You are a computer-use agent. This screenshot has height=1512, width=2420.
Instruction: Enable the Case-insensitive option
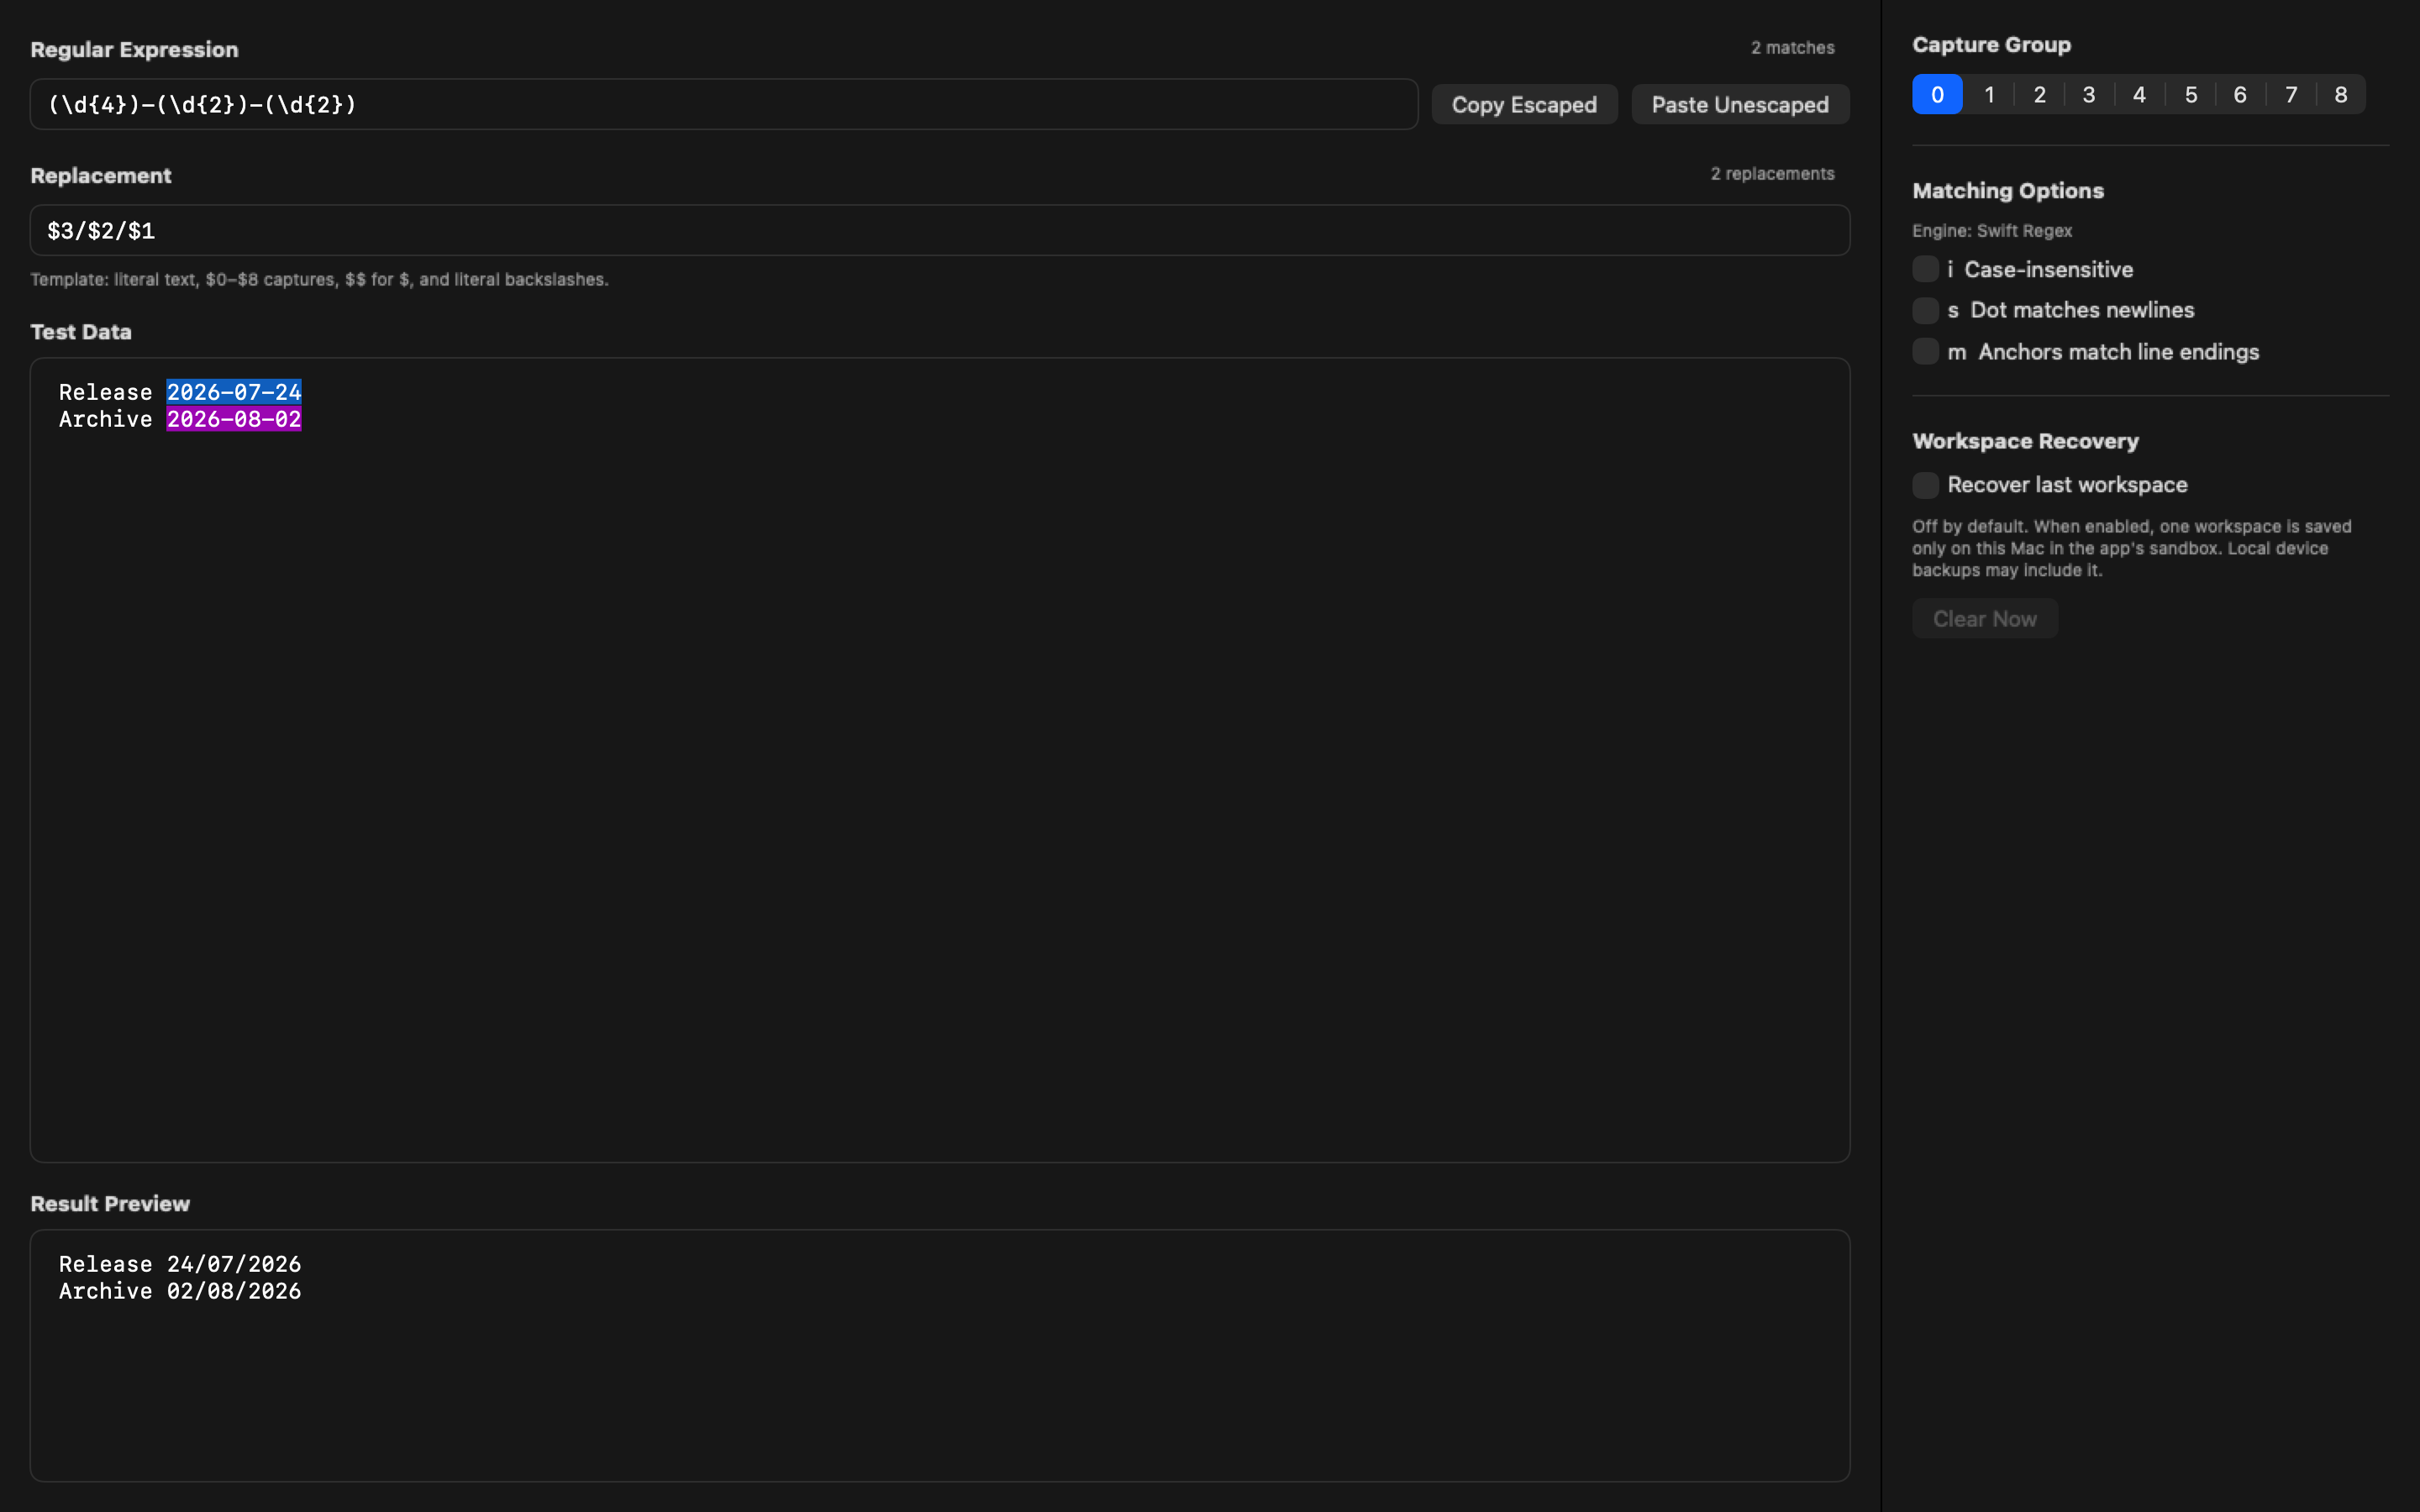tap(1925, 270)
